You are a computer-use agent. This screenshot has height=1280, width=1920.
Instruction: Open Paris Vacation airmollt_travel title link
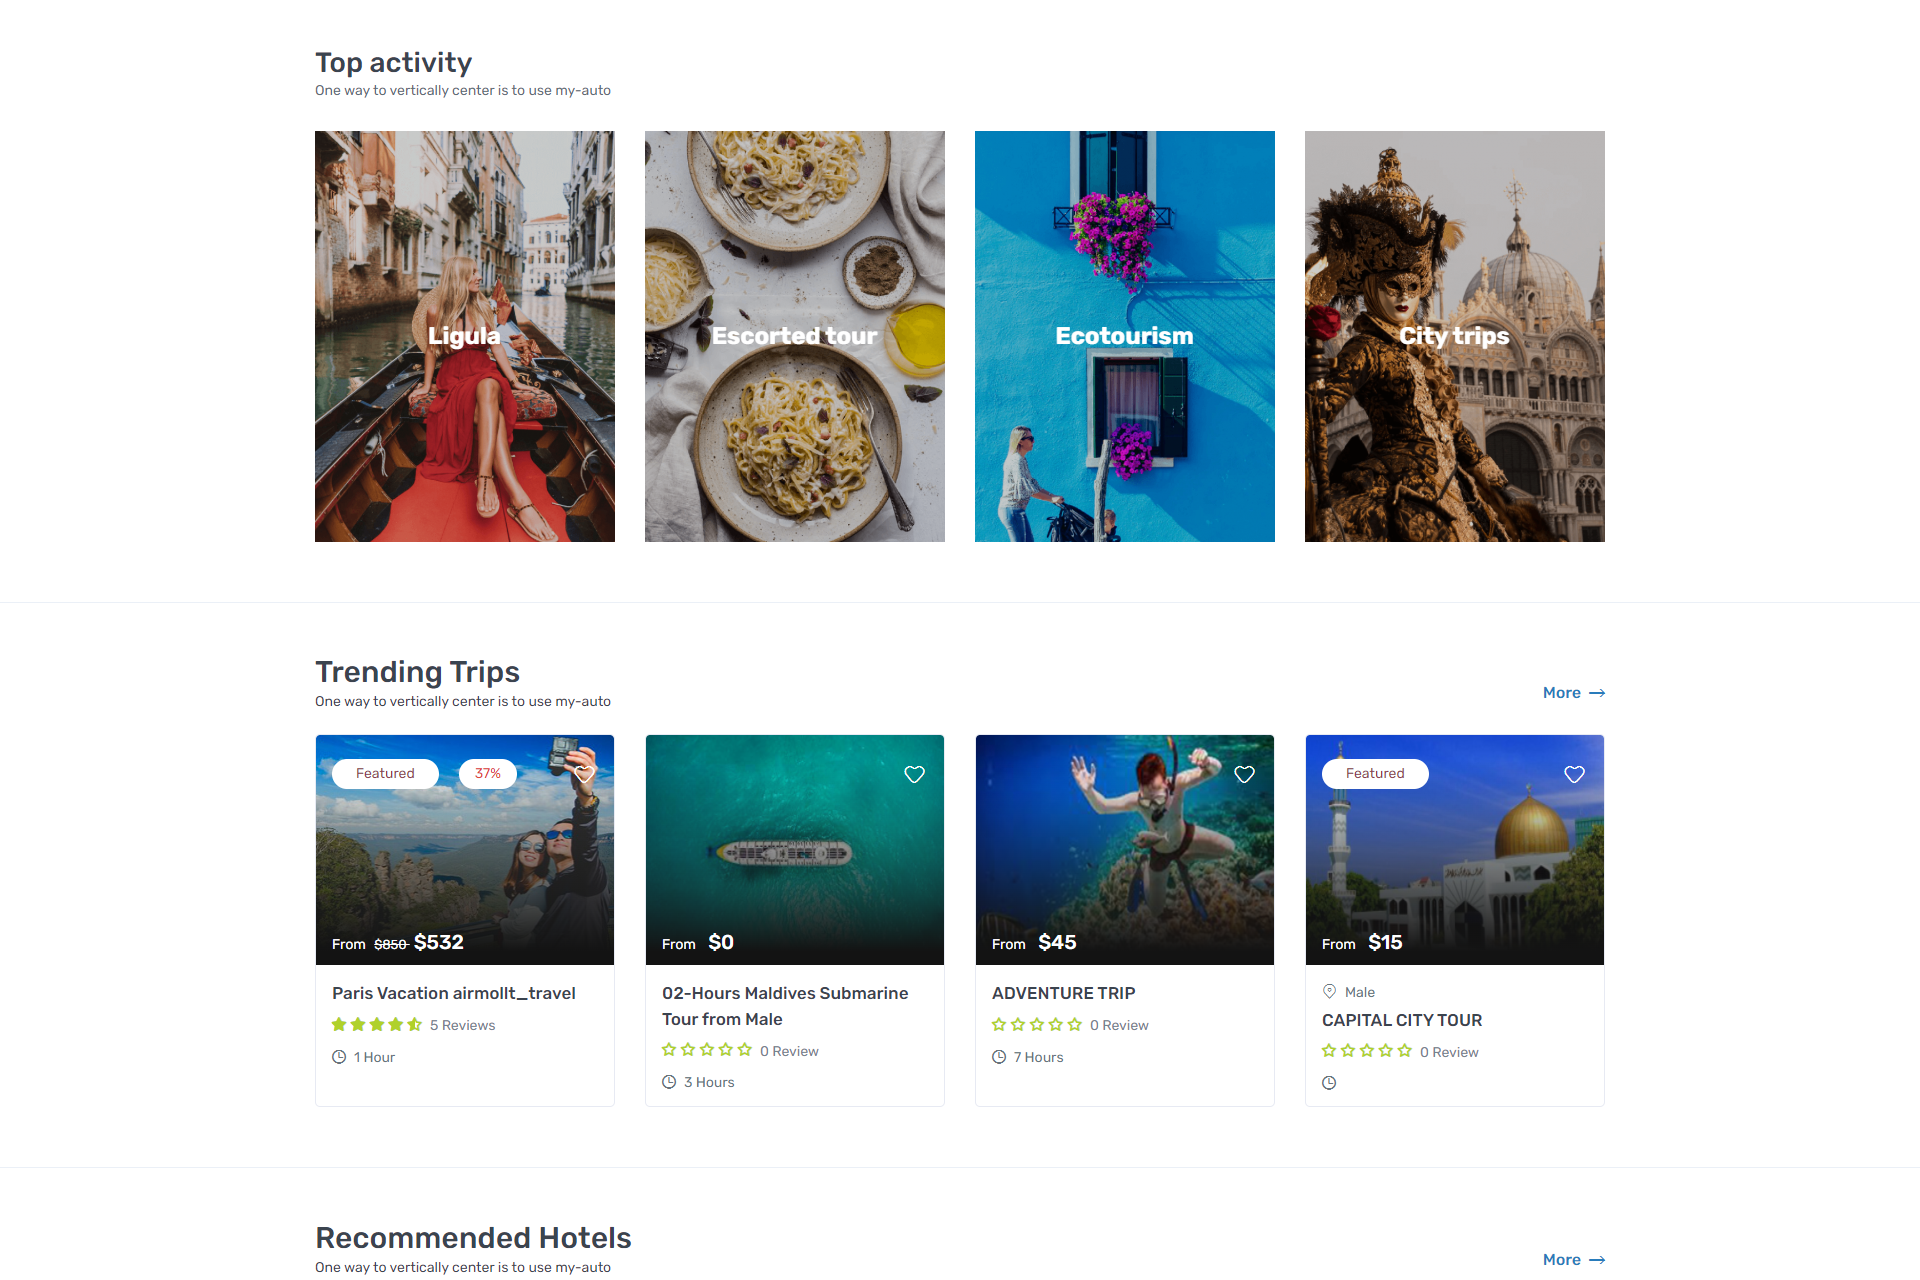pyautogui.click(x=453, y=993)
